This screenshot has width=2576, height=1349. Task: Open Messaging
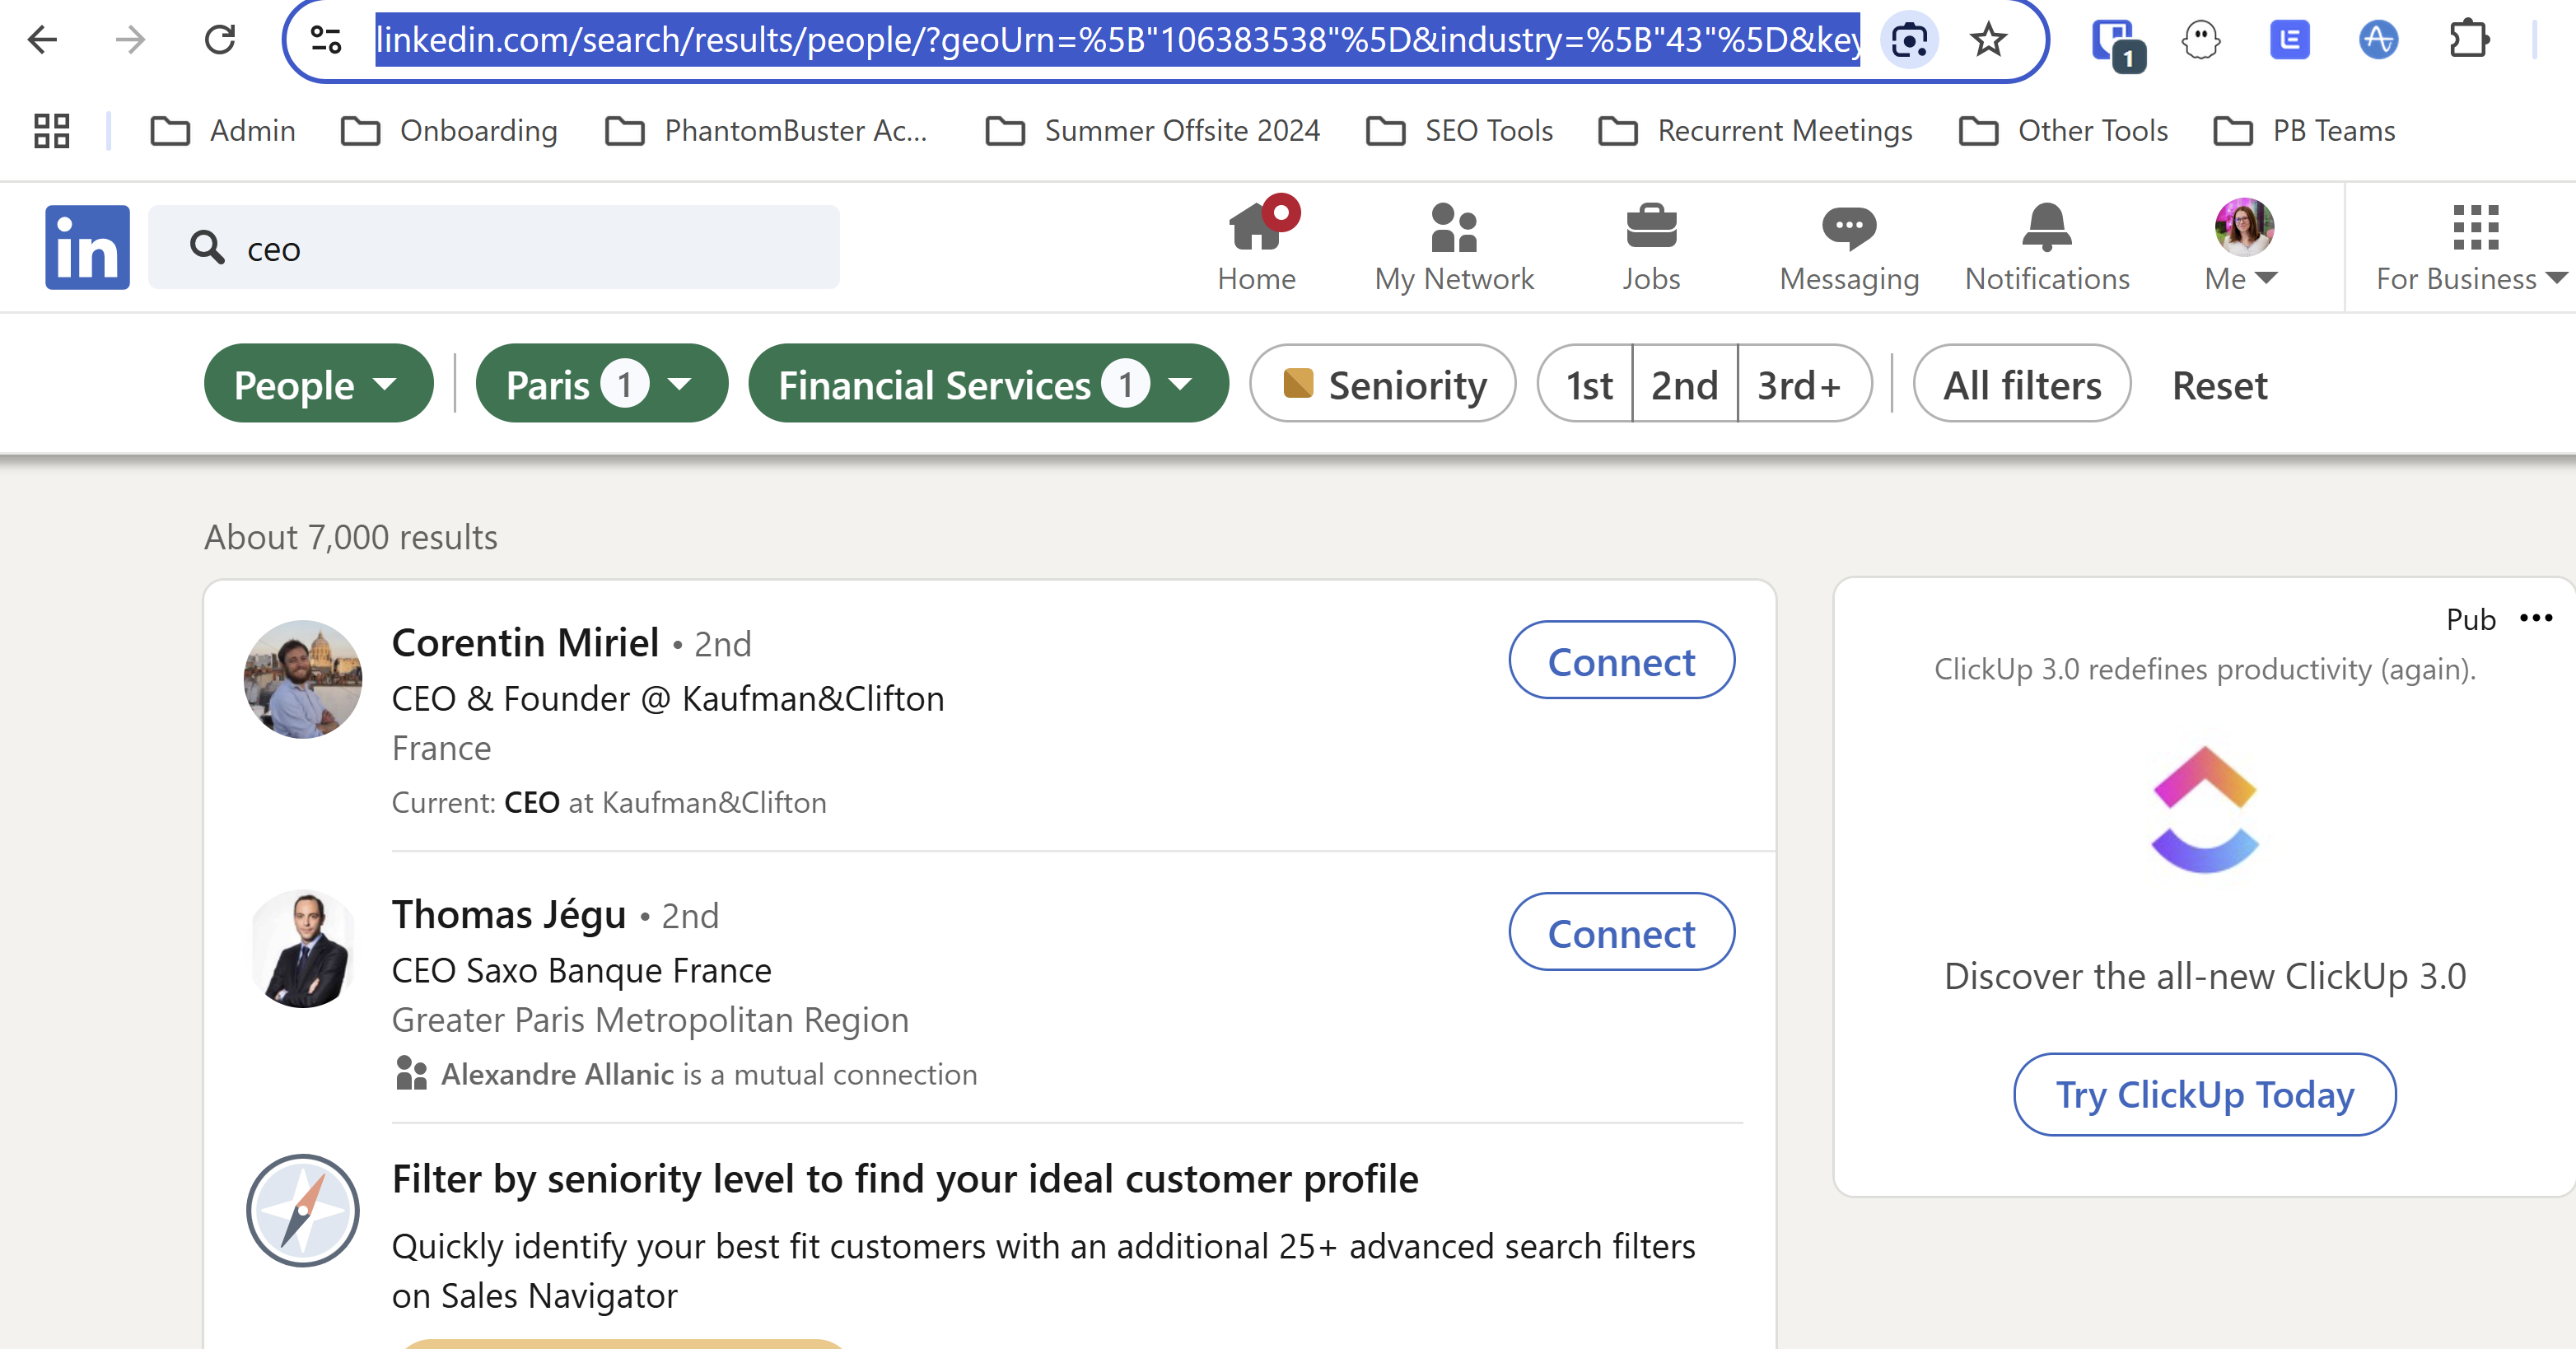pos(1849,246)
